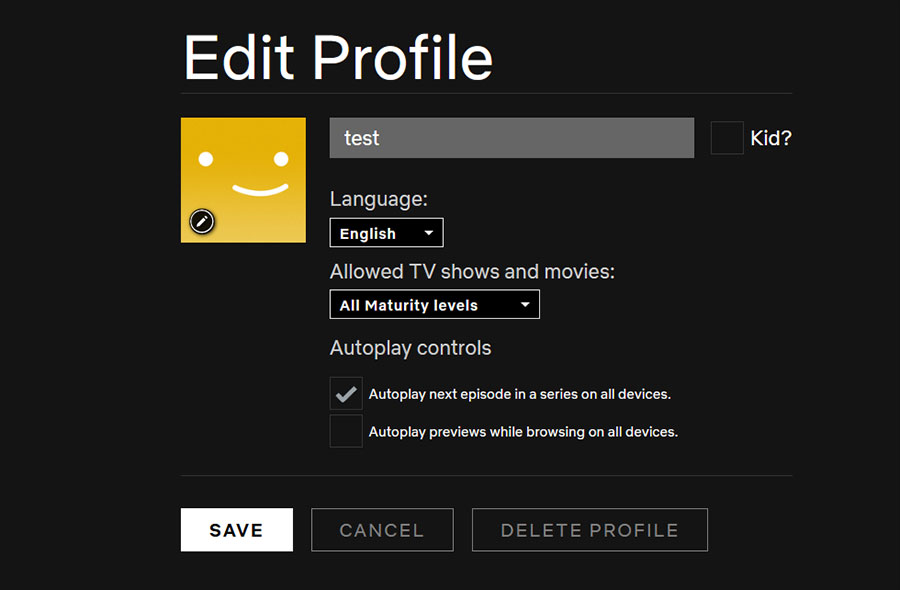This screenshot has height=590, width=900.
Task: Uncheck the autoplay next episode checkbox
Action: point(346,394)
